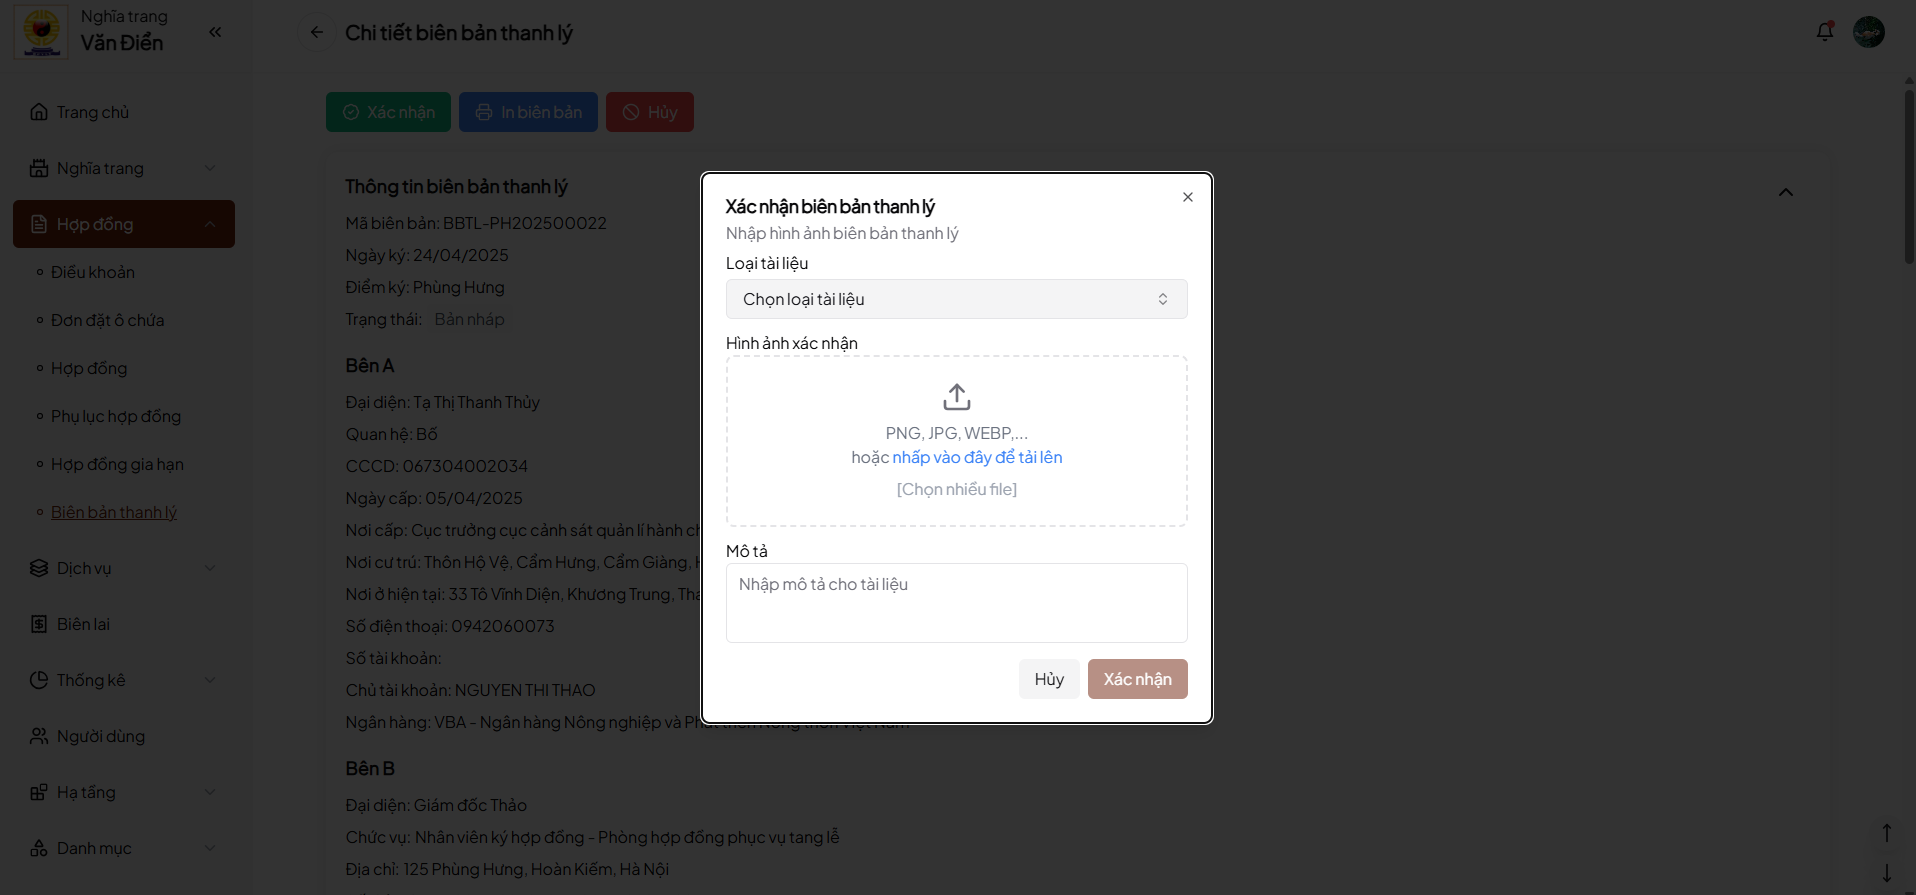Image resolution: width=1916 pixels, height=895 pixels.
Task: Open the Phụ lục hợp đồng submenu item
Action: pyautogui.click(x=116, y=416)
